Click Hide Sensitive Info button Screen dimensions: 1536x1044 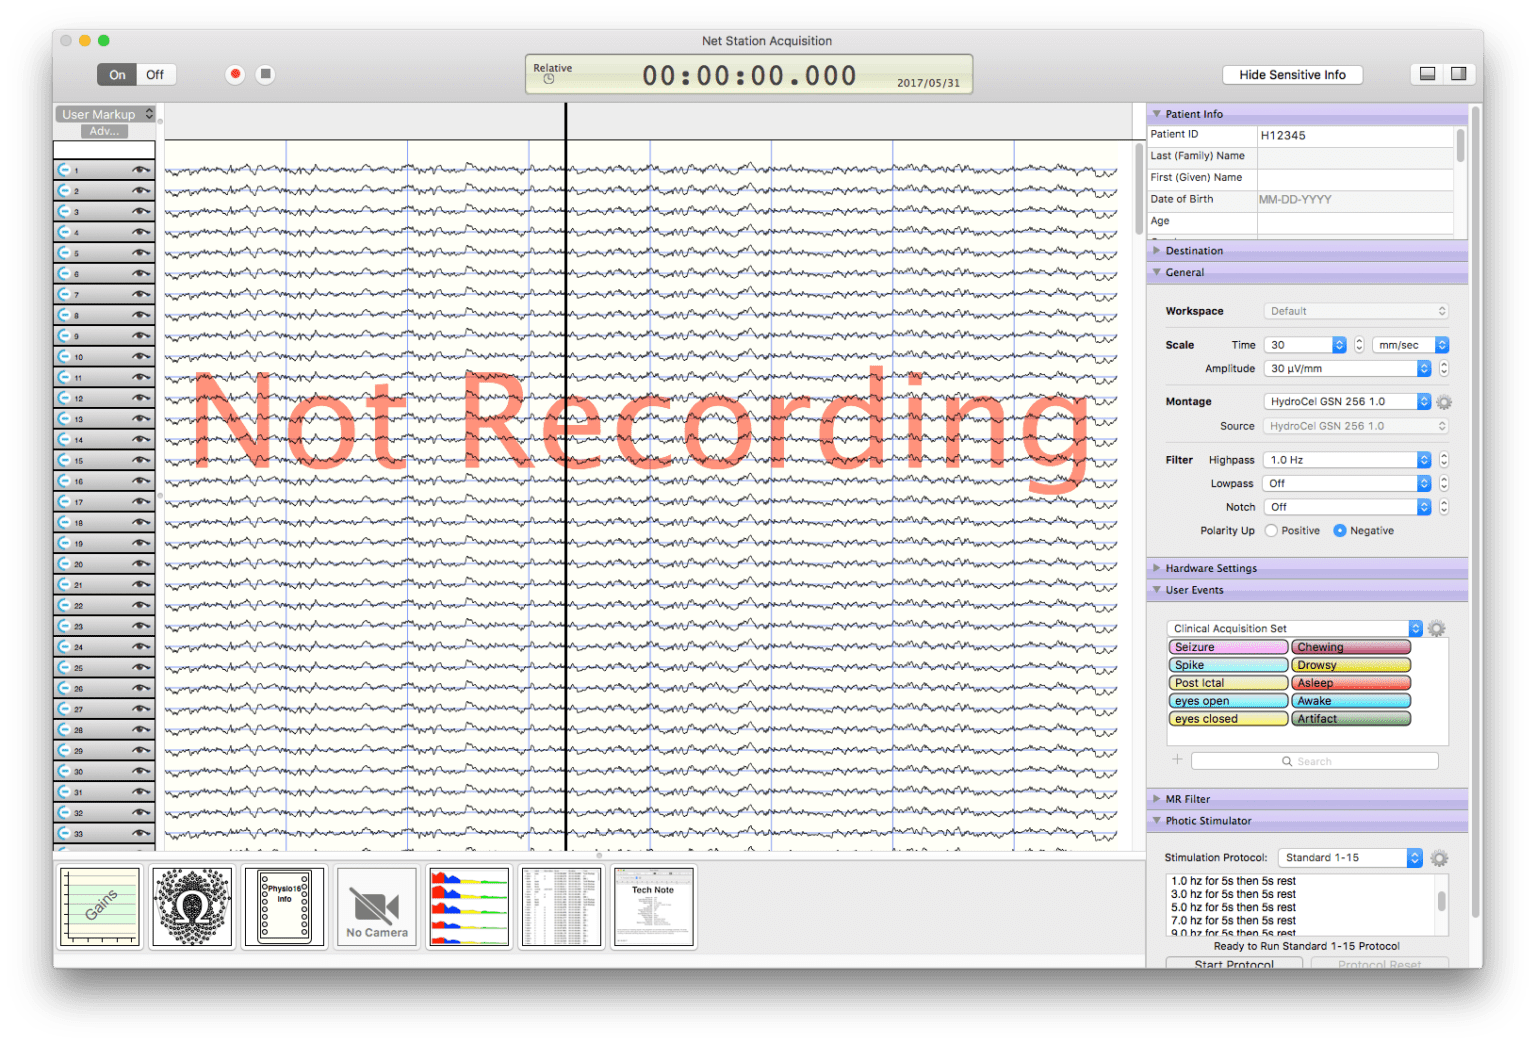(1292, 75)
